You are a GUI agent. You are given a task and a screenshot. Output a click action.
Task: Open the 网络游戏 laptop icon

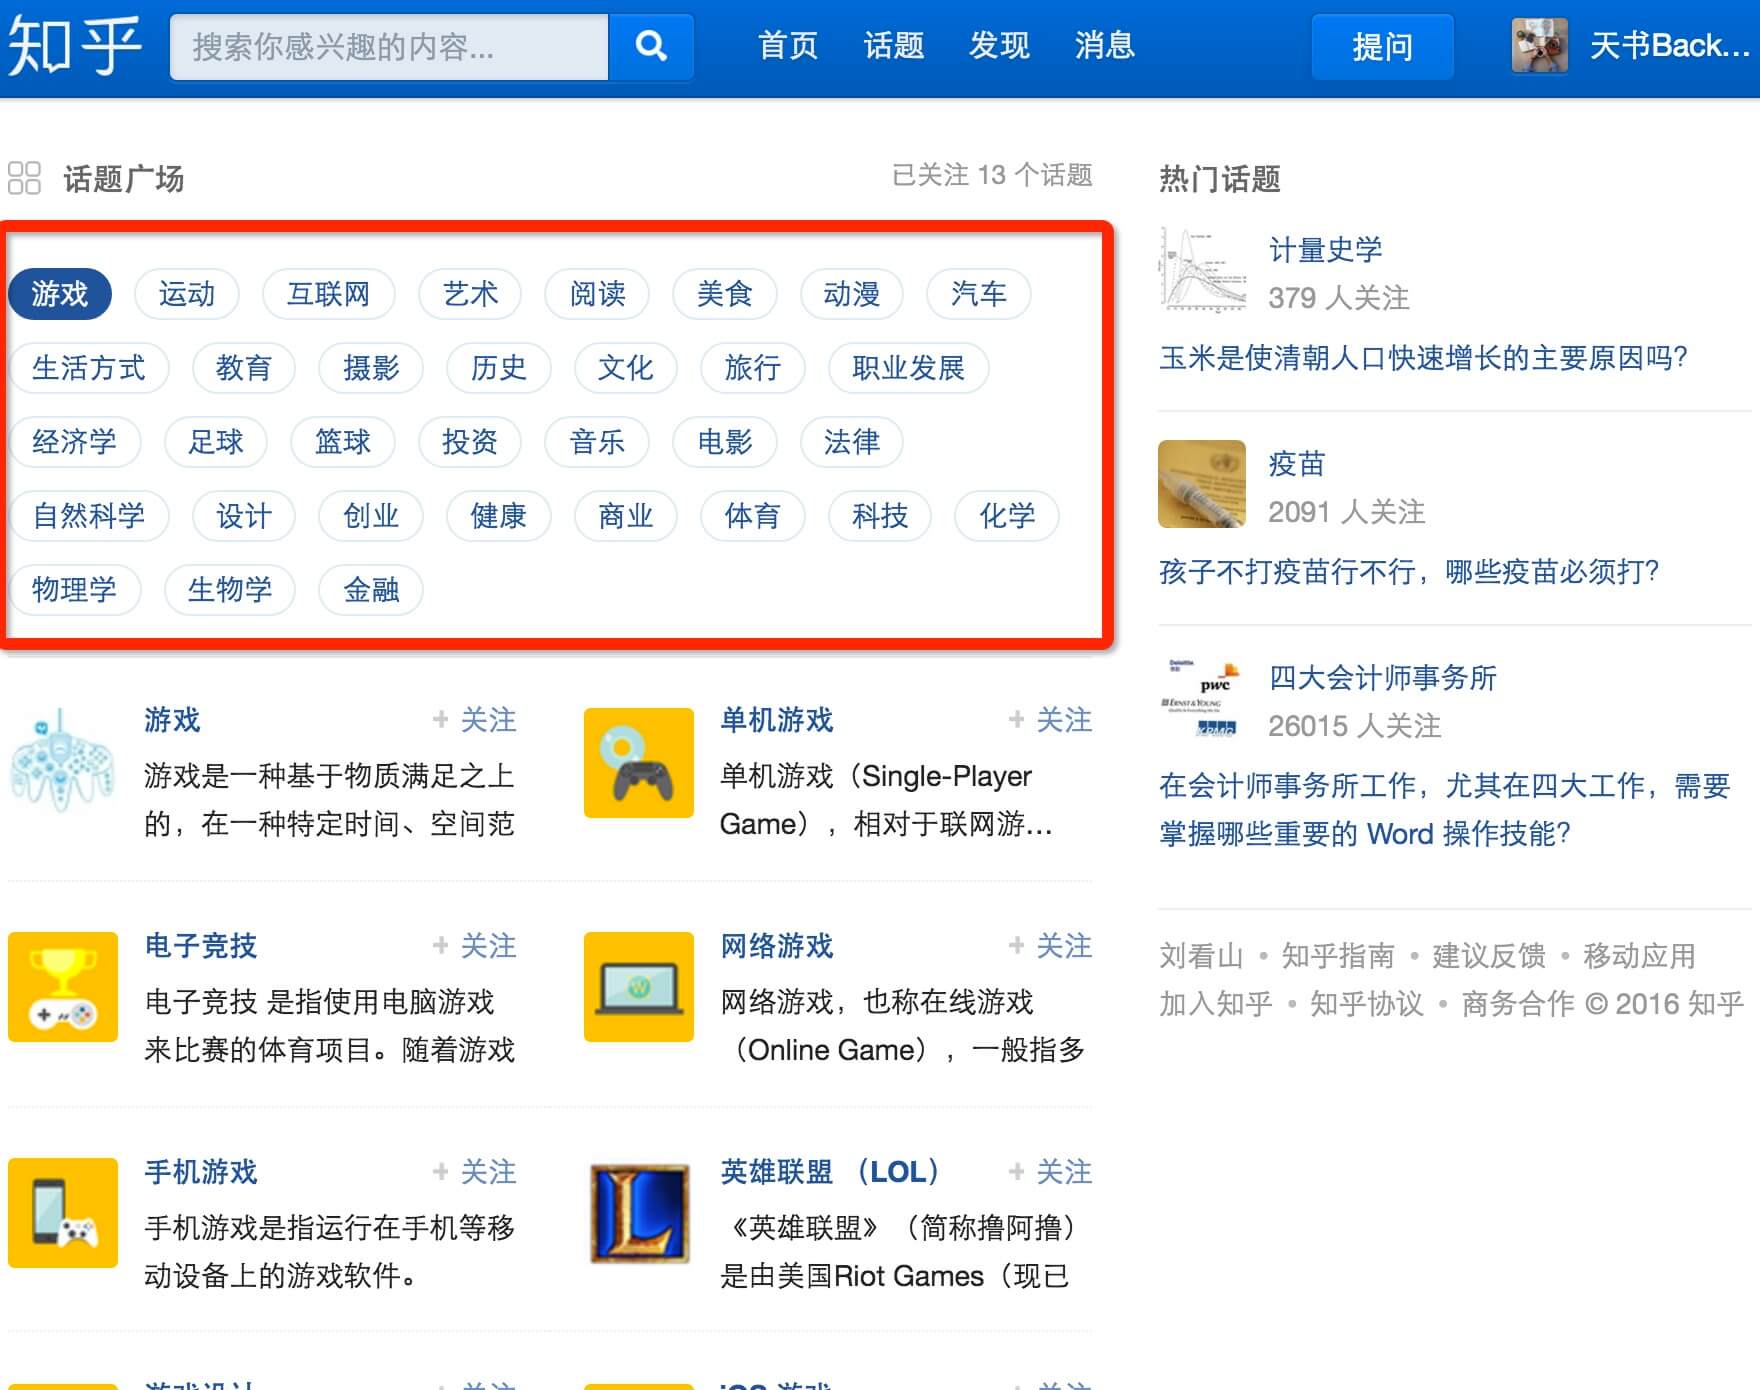[638, 987]
